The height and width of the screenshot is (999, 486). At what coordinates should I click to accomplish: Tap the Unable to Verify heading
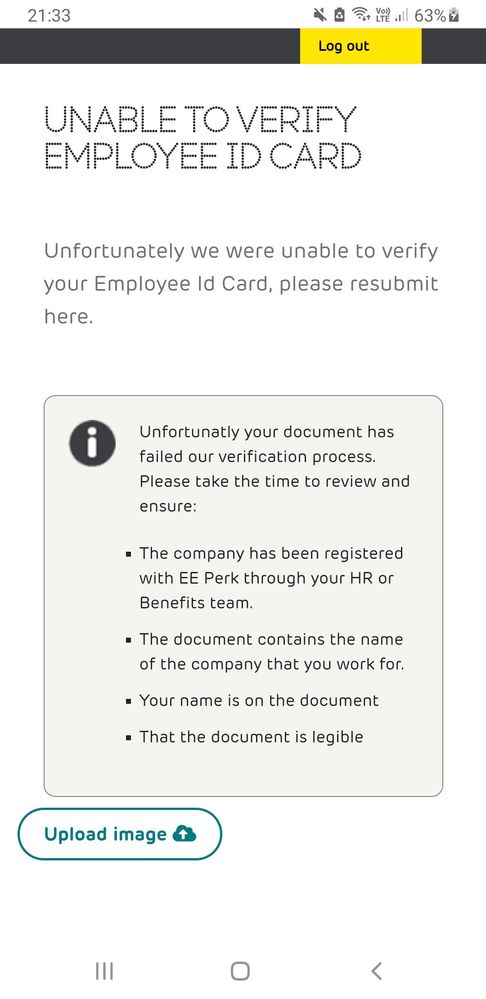coord(203,138)
